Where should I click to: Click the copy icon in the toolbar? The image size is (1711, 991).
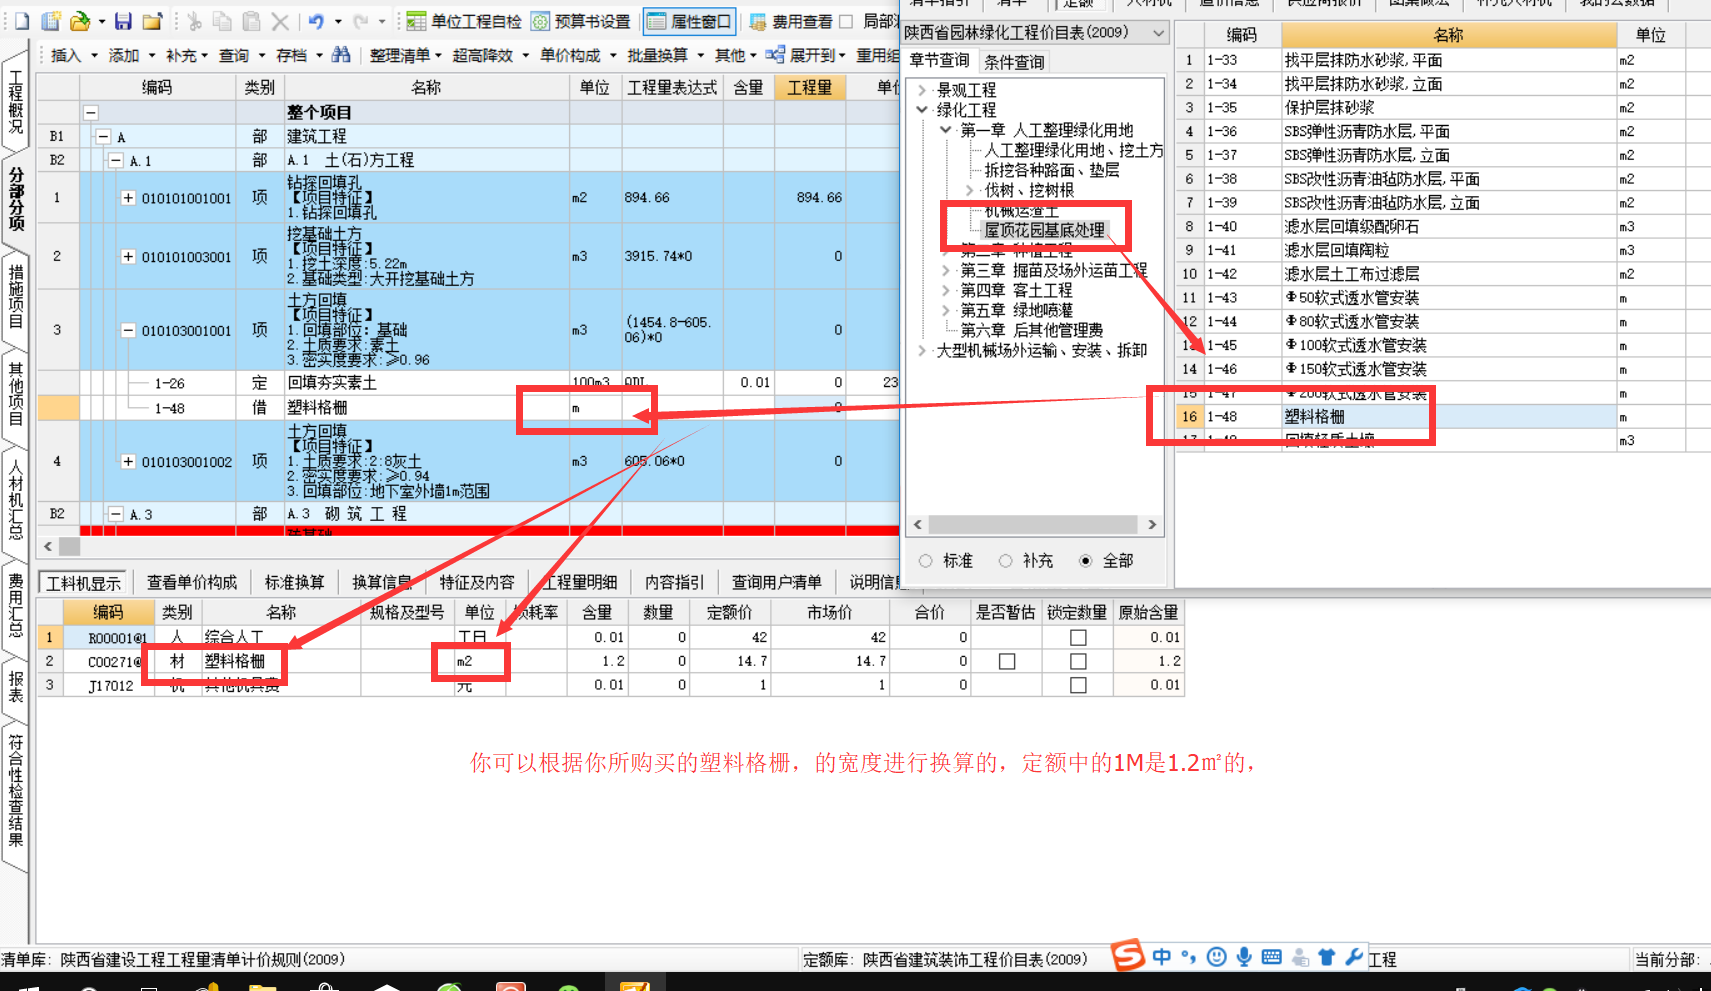(x=222, y=21)
